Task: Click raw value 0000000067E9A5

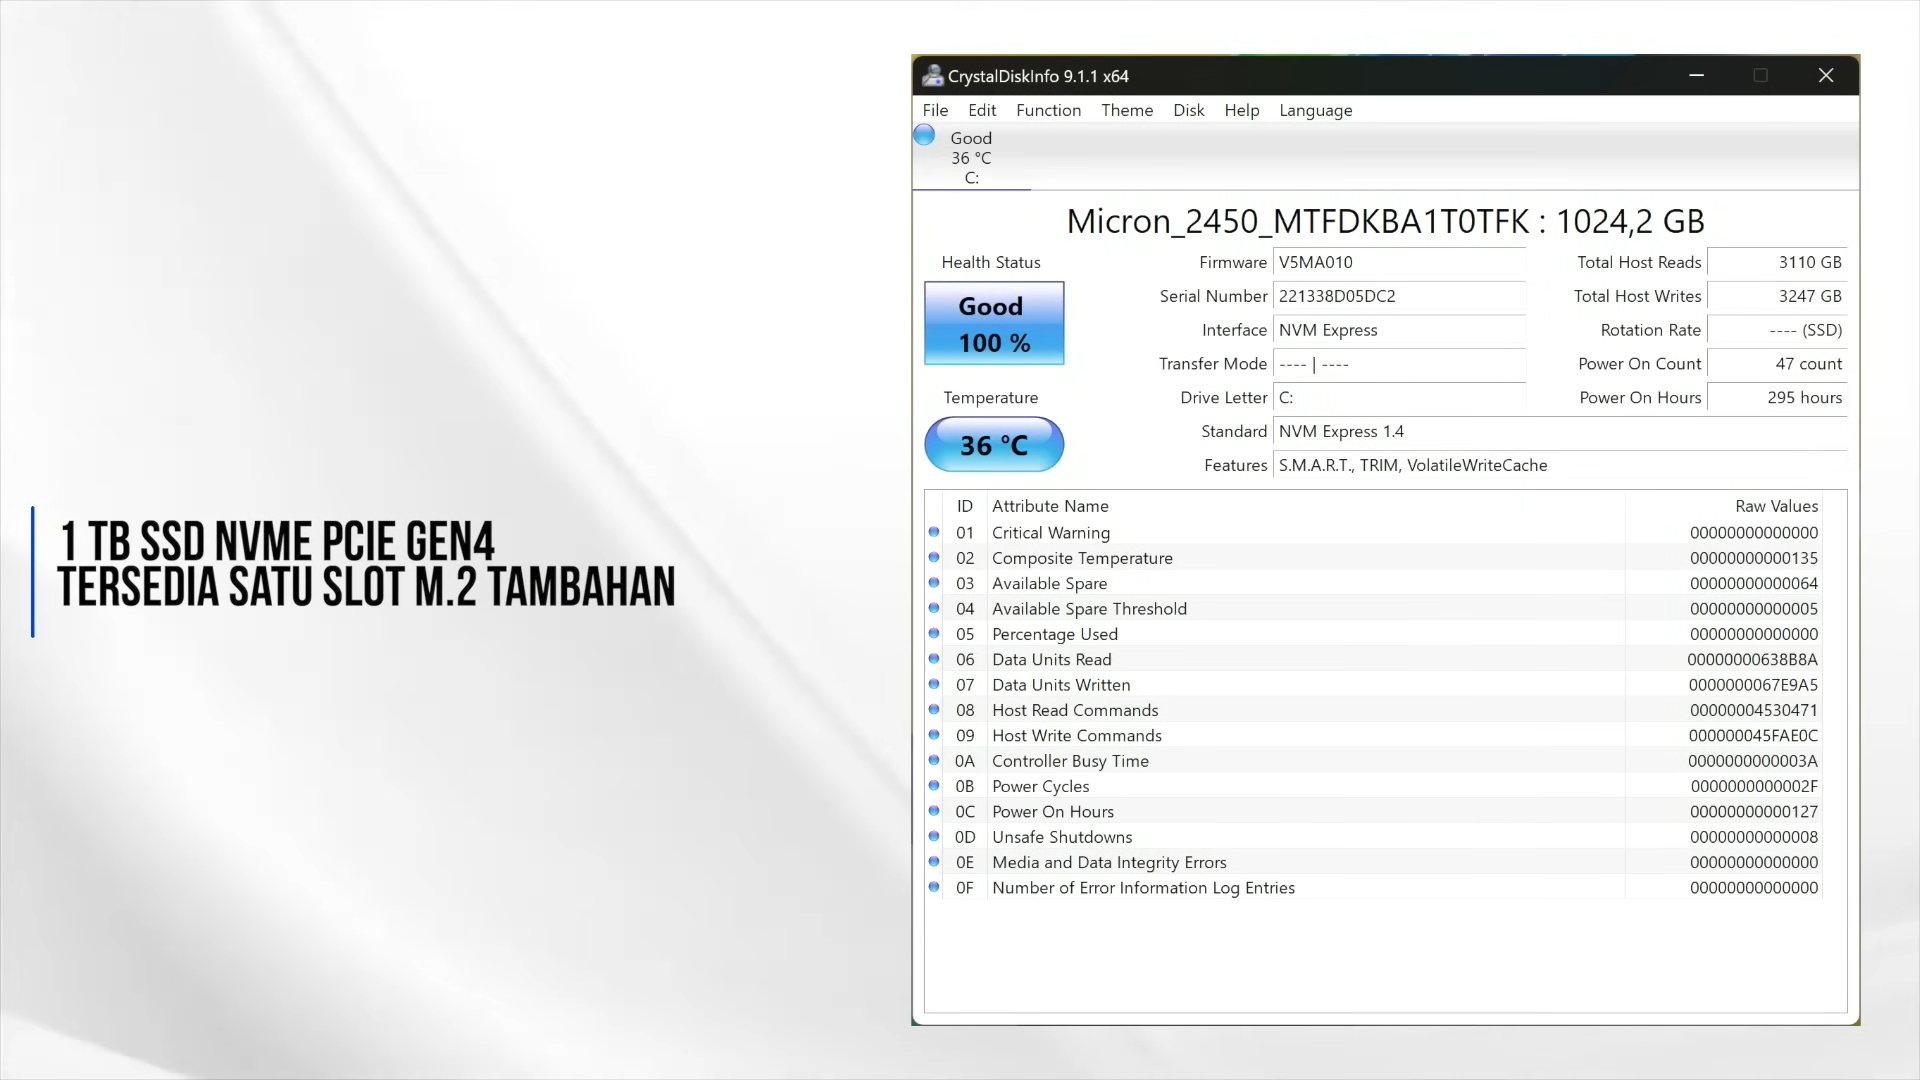Action: click(x=1753, y=685)
